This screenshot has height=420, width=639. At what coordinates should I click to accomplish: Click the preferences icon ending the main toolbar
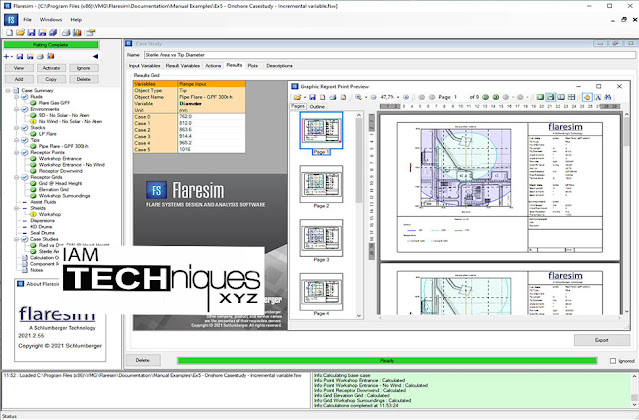[x=90, y=33]
